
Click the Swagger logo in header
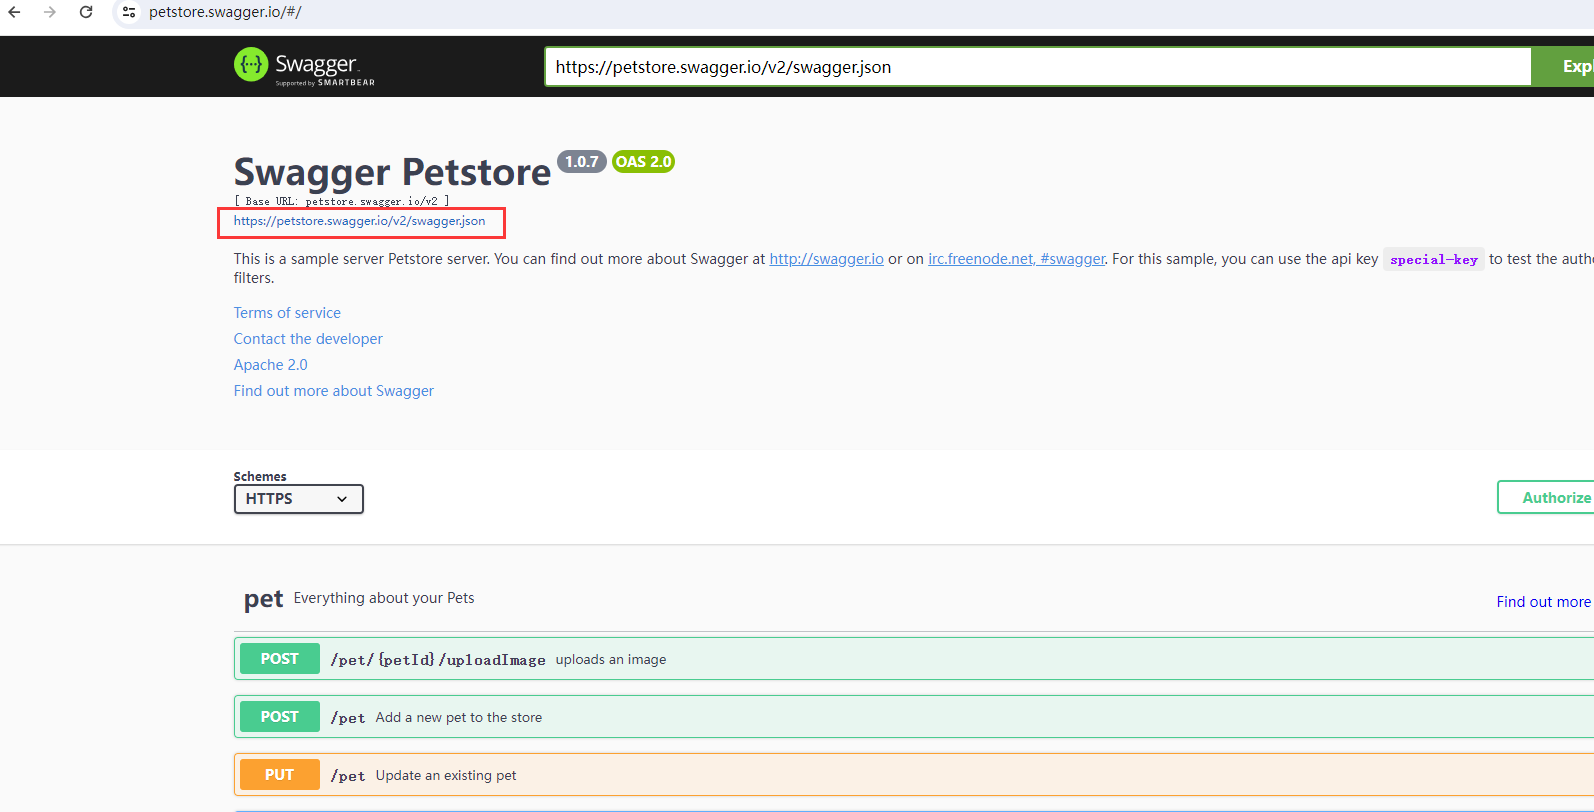[x=304, y=66]
